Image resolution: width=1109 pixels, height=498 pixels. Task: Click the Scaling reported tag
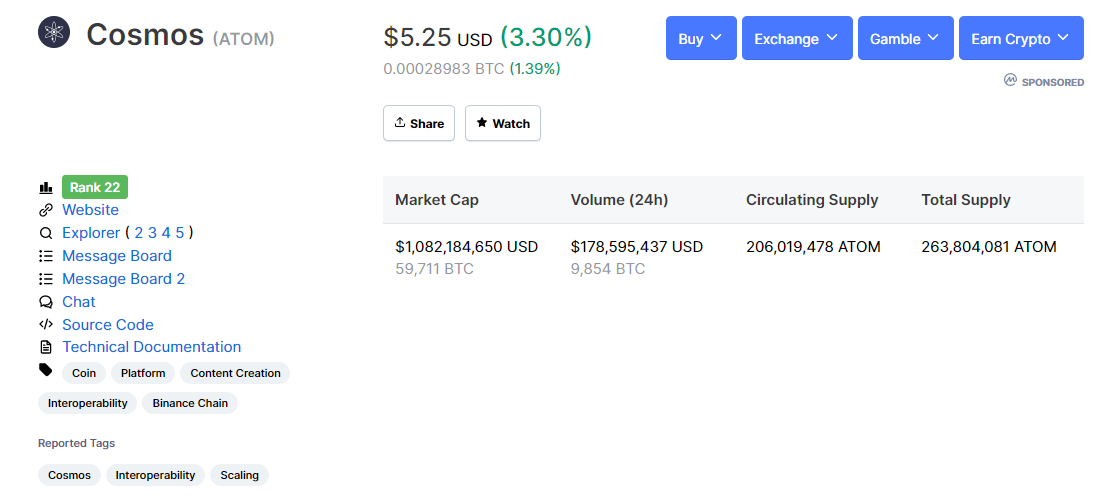(x=240, y=475)
